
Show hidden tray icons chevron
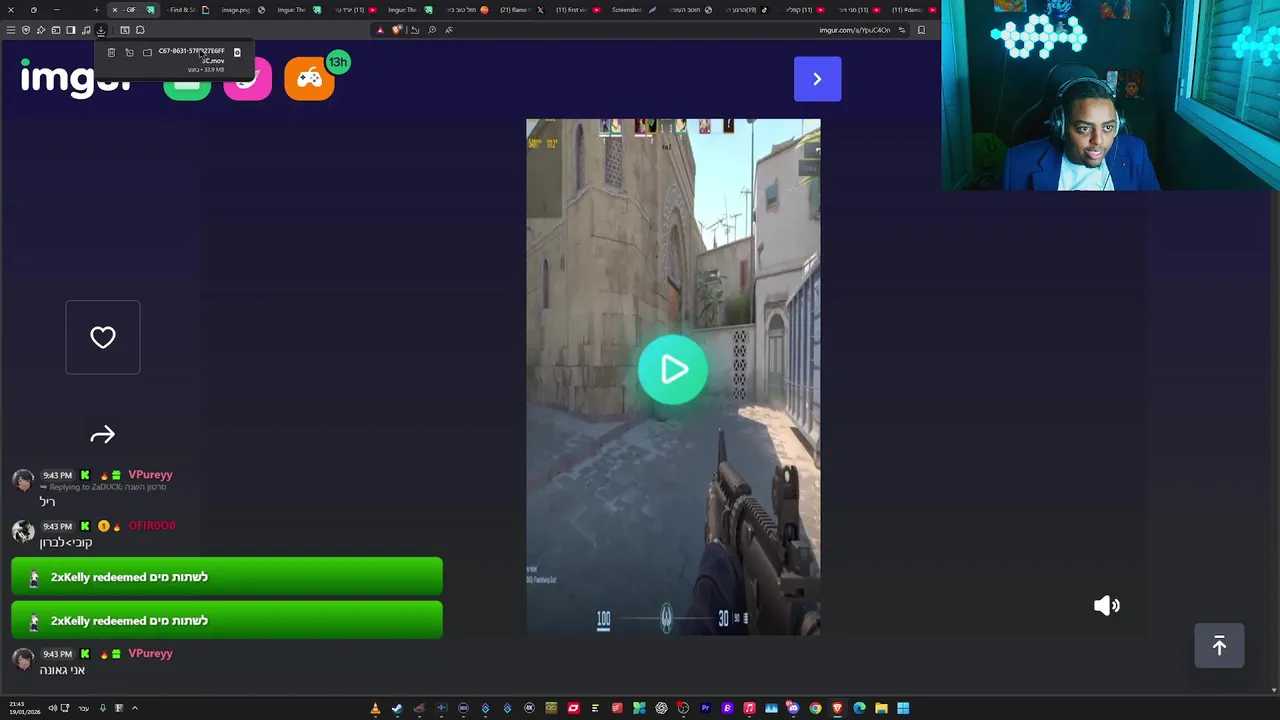point(134,708)
